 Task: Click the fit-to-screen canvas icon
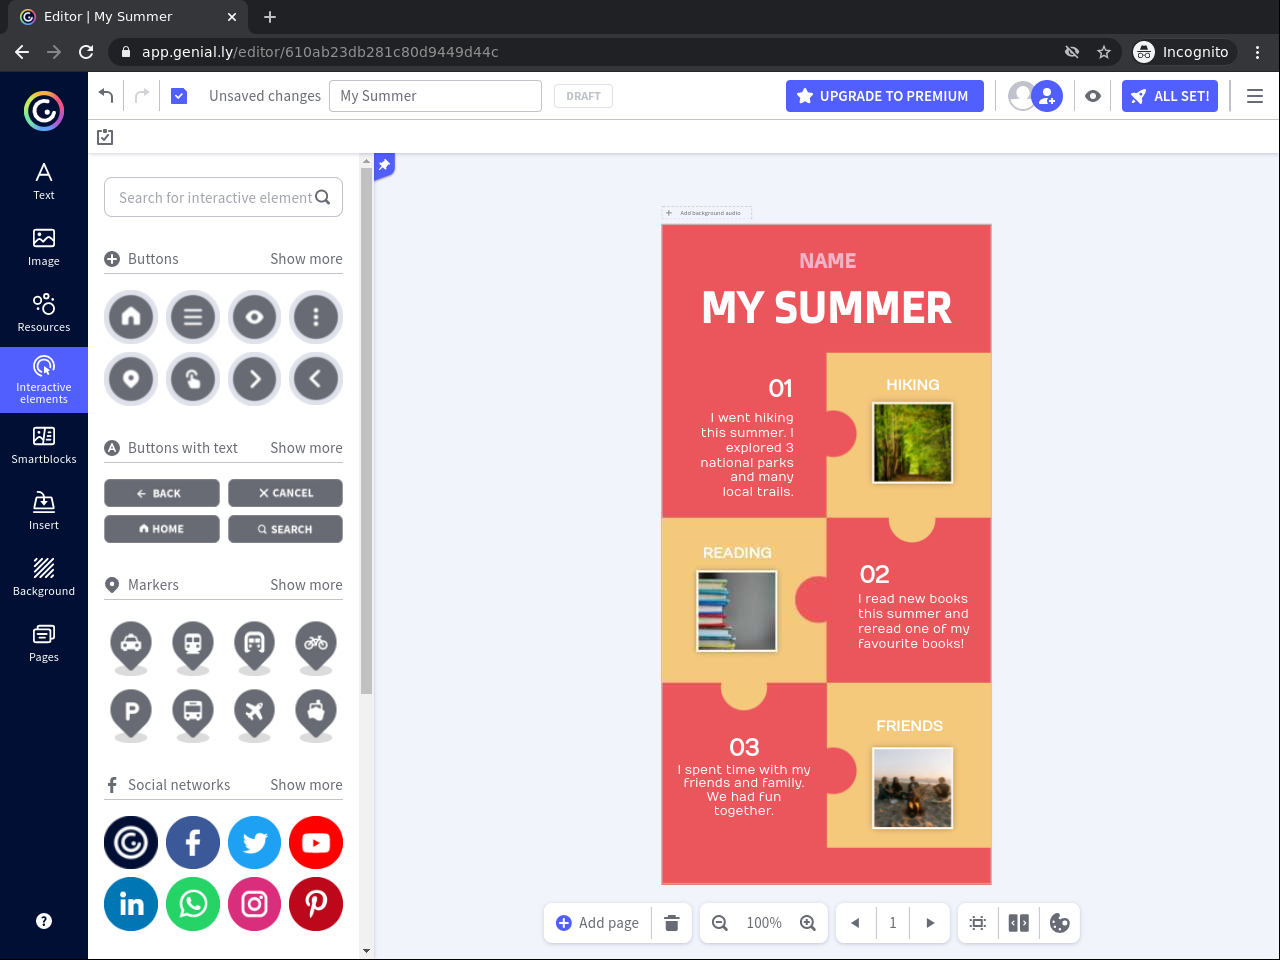[x=978, y=923]
